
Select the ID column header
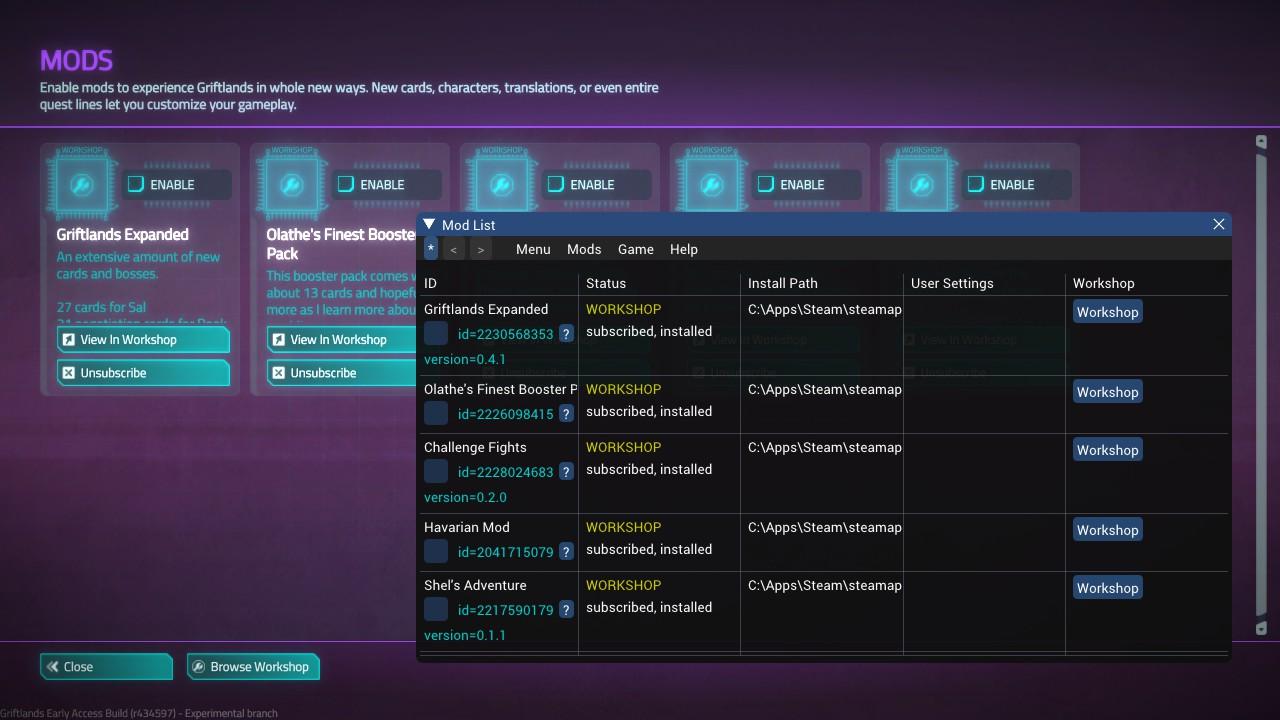click(x=430, y=283)
